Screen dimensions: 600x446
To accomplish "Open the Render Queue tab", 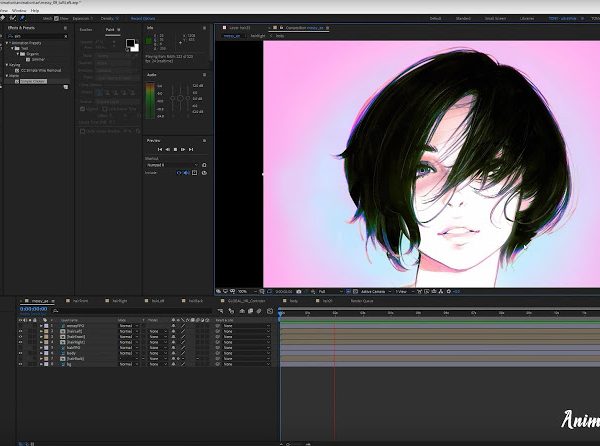I will 362,301.
